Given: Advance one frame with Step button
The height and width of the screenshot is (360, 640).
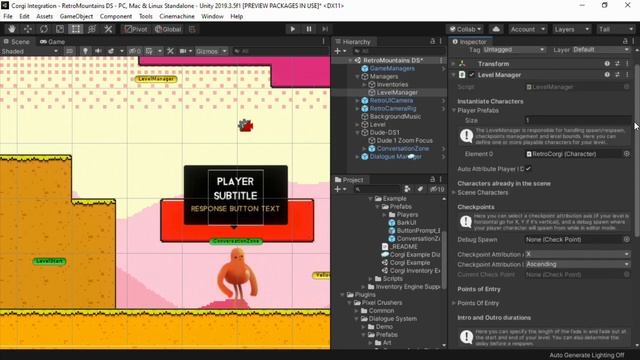Looking at the screenshot, I should [x=325, y=29].
